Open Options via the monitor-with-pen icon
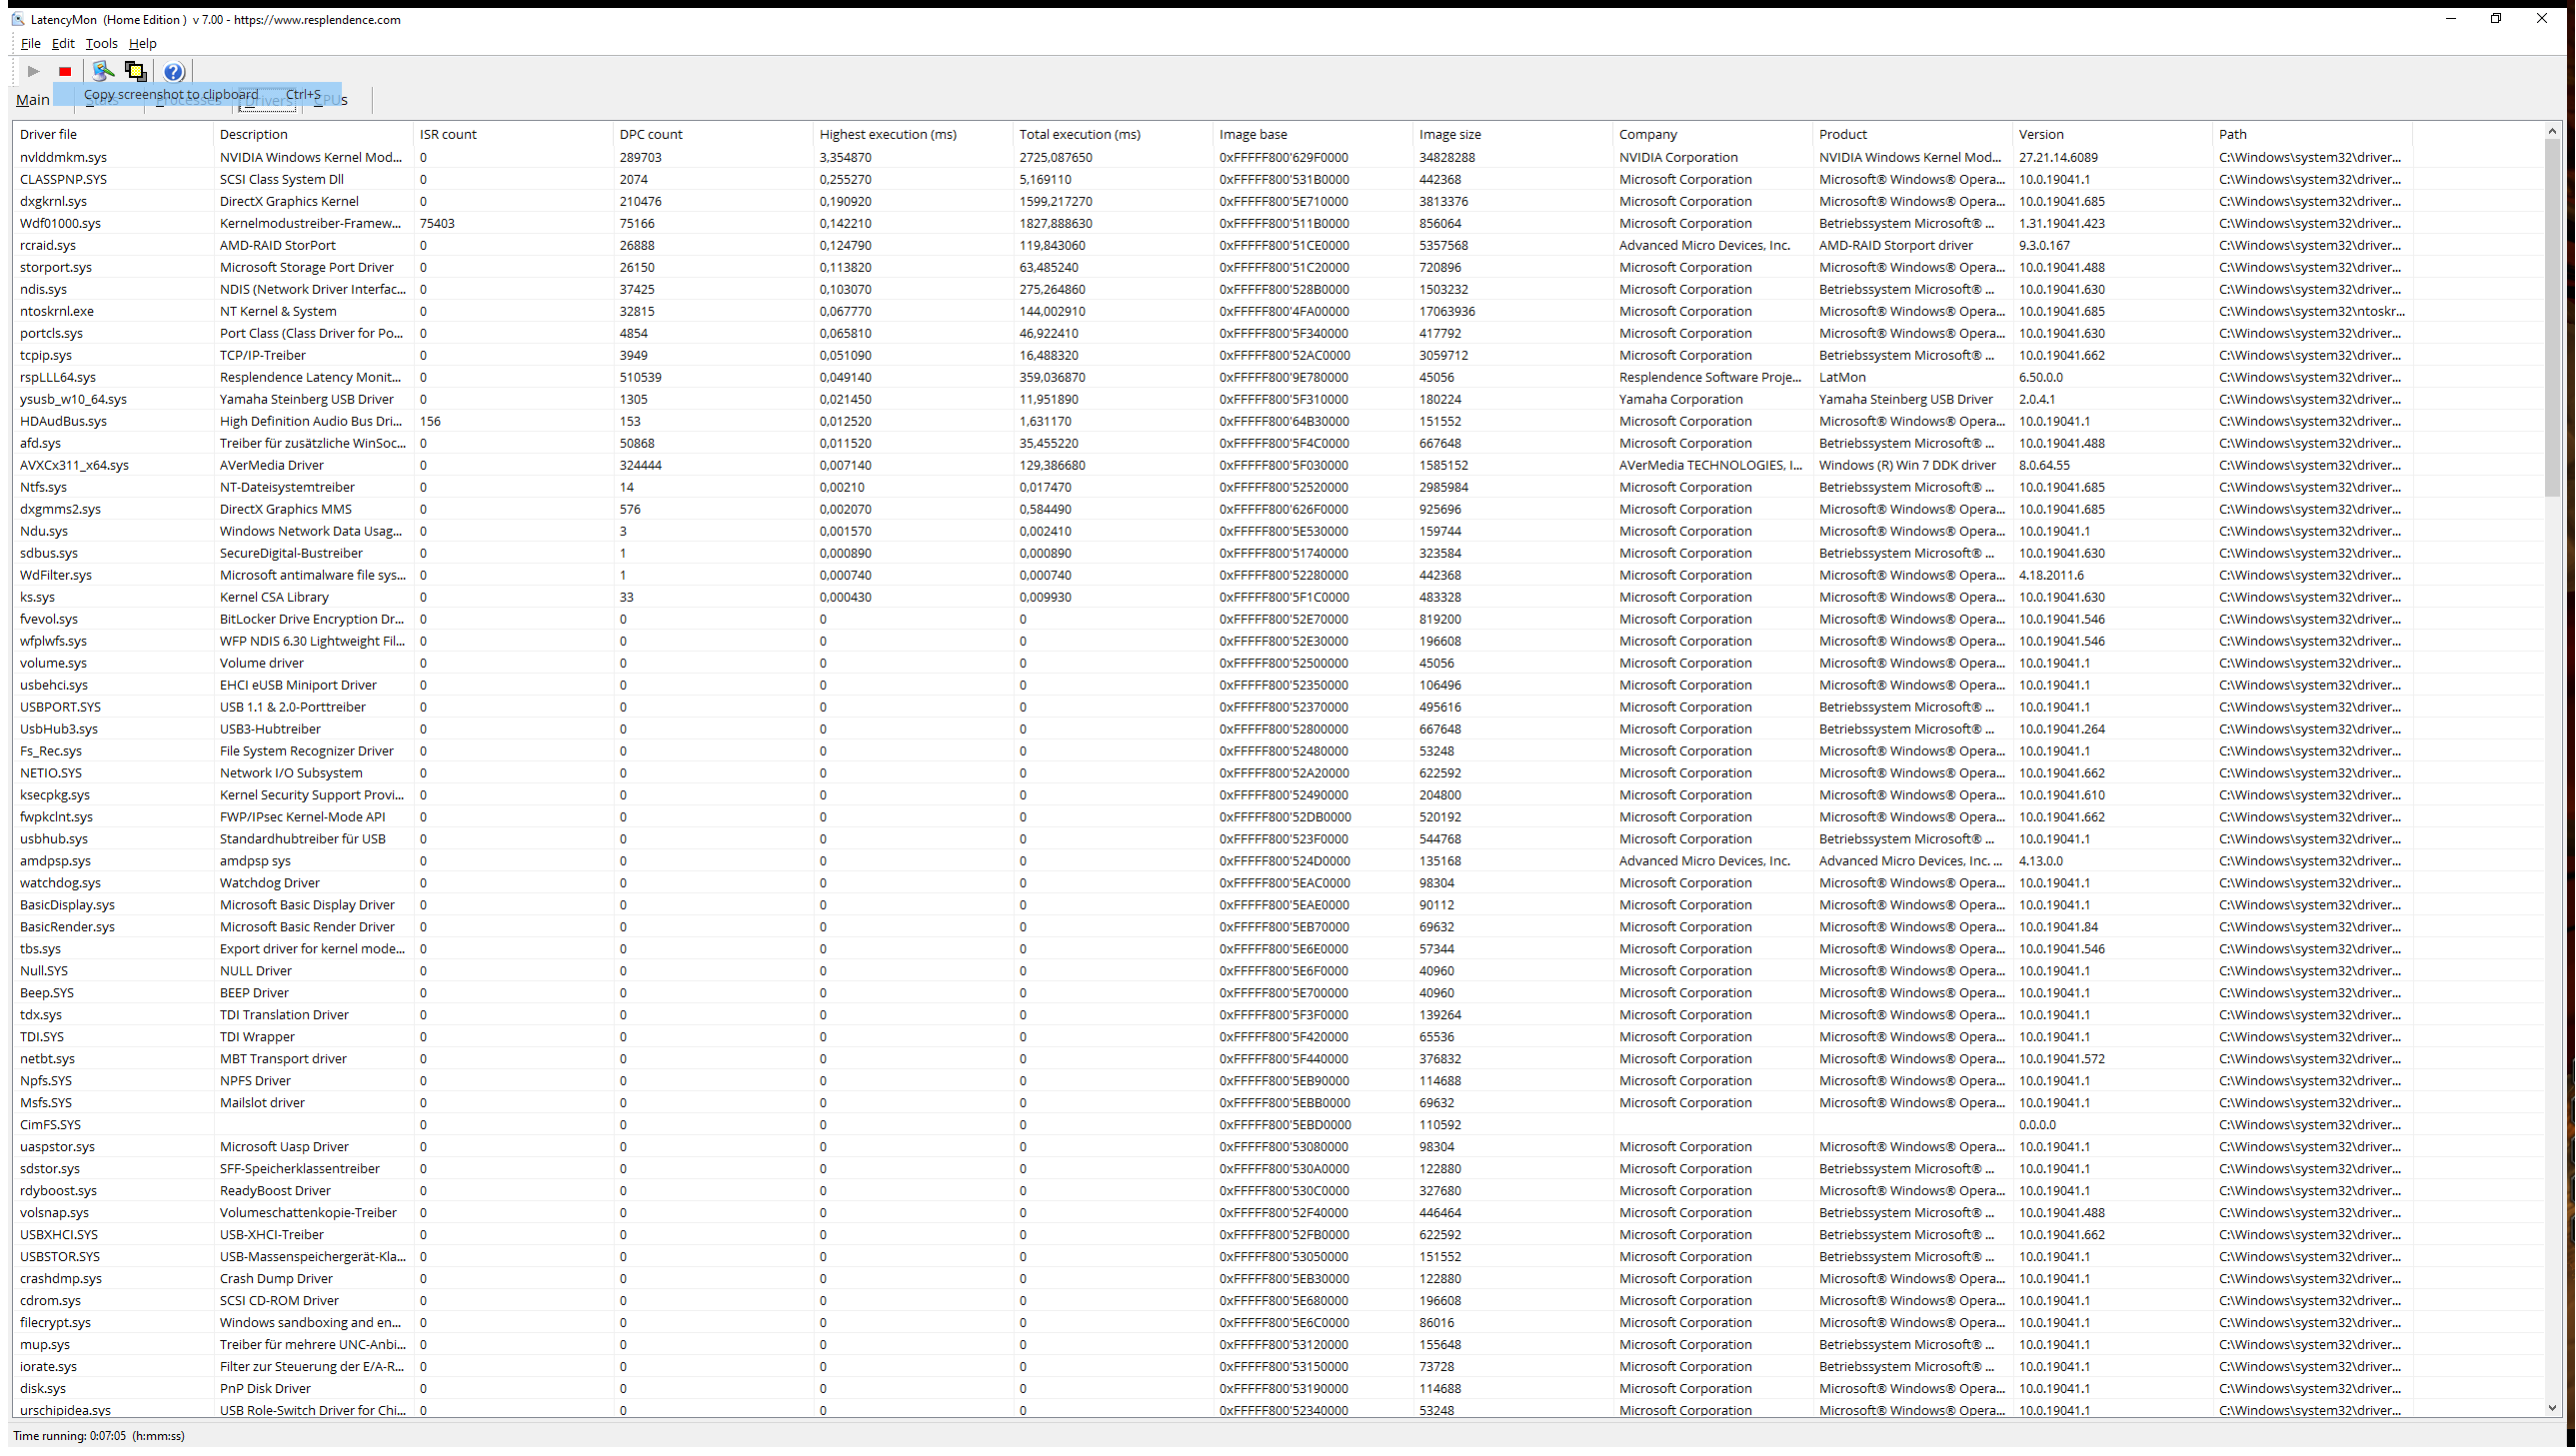 click(102, 71)
